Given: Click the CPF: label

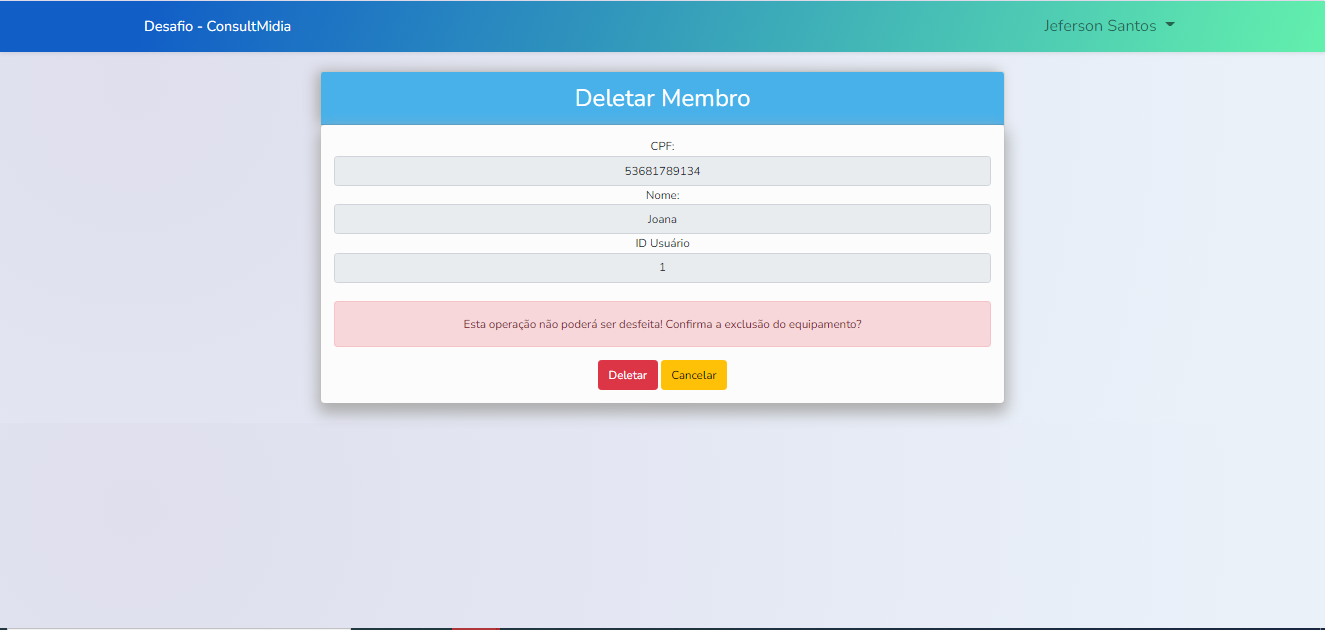Looking at the screenshot, I should [x=662, y=146].
